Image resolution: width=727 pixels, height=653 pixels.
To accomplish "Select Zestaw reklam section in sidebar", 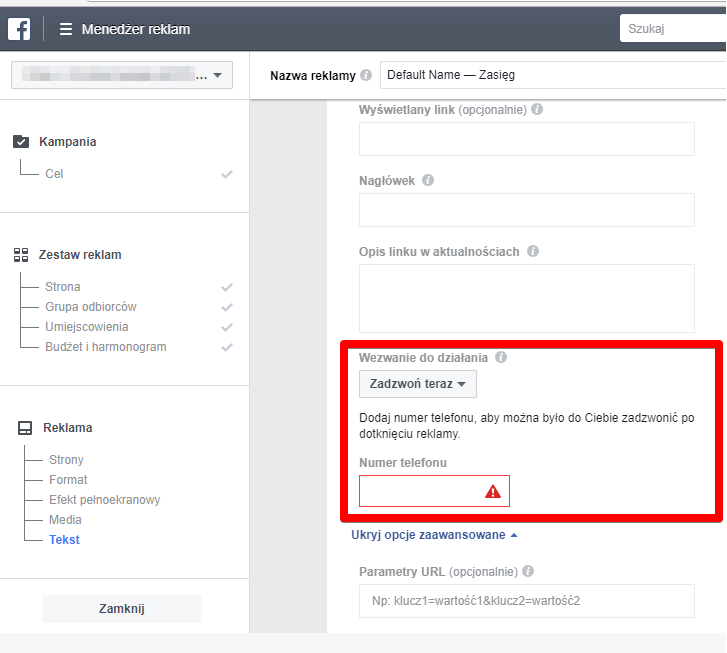I will 80,255.
